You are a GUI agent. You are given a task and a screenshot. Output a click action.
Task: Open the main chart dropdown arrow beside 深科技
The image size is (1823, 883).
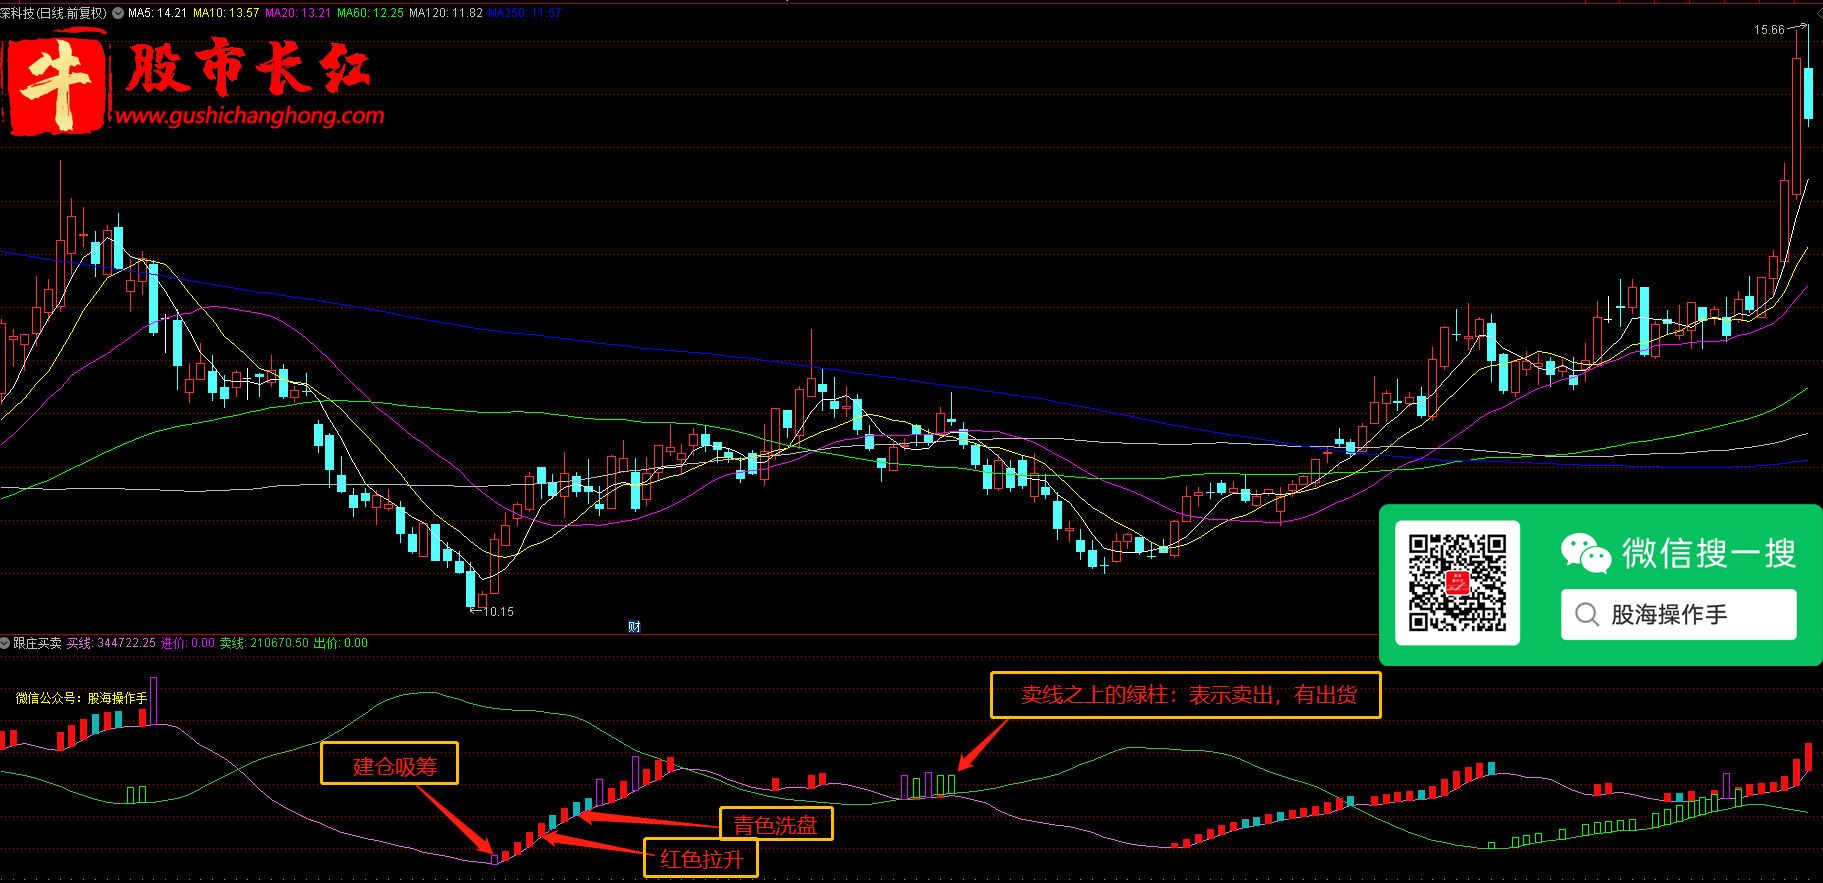pyautogui.click(x=118, y=13)
